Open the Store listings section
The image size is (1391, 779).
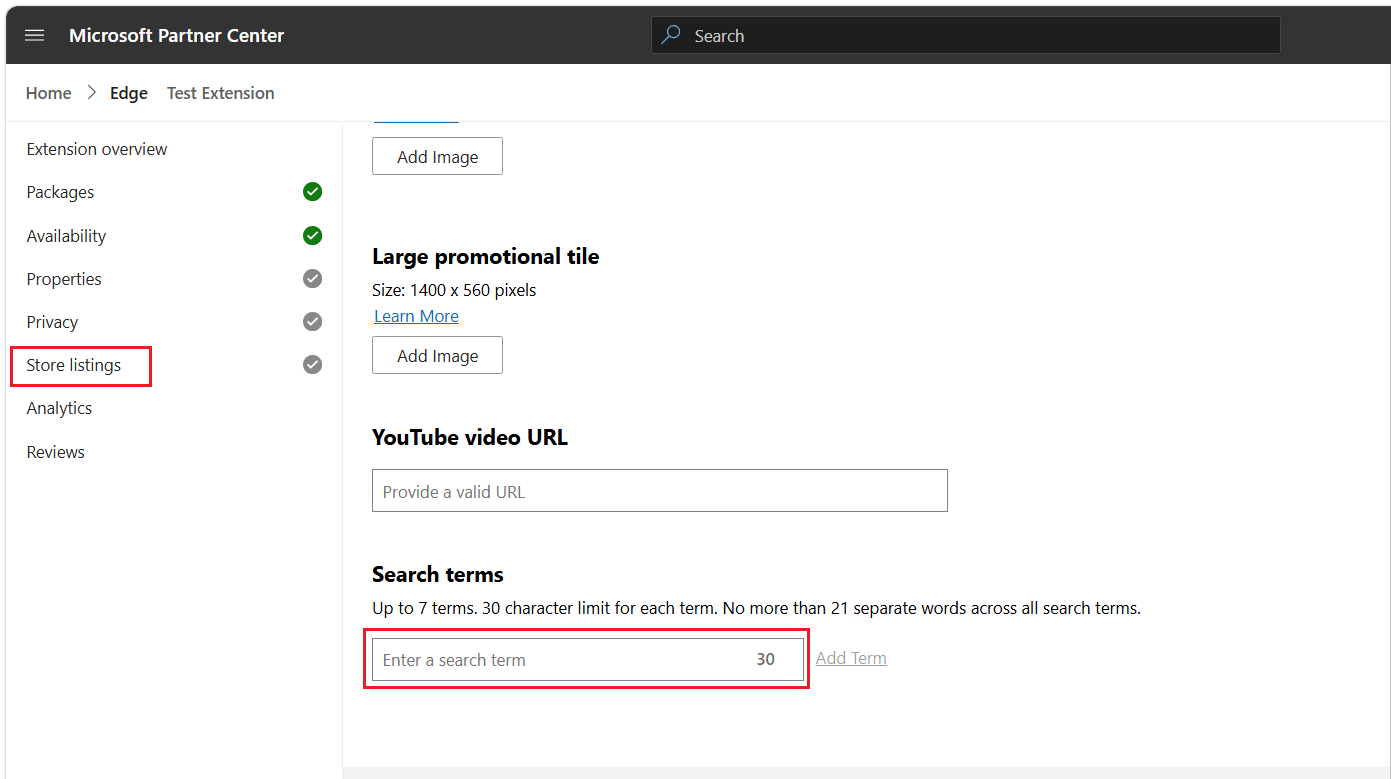(74, 365)
